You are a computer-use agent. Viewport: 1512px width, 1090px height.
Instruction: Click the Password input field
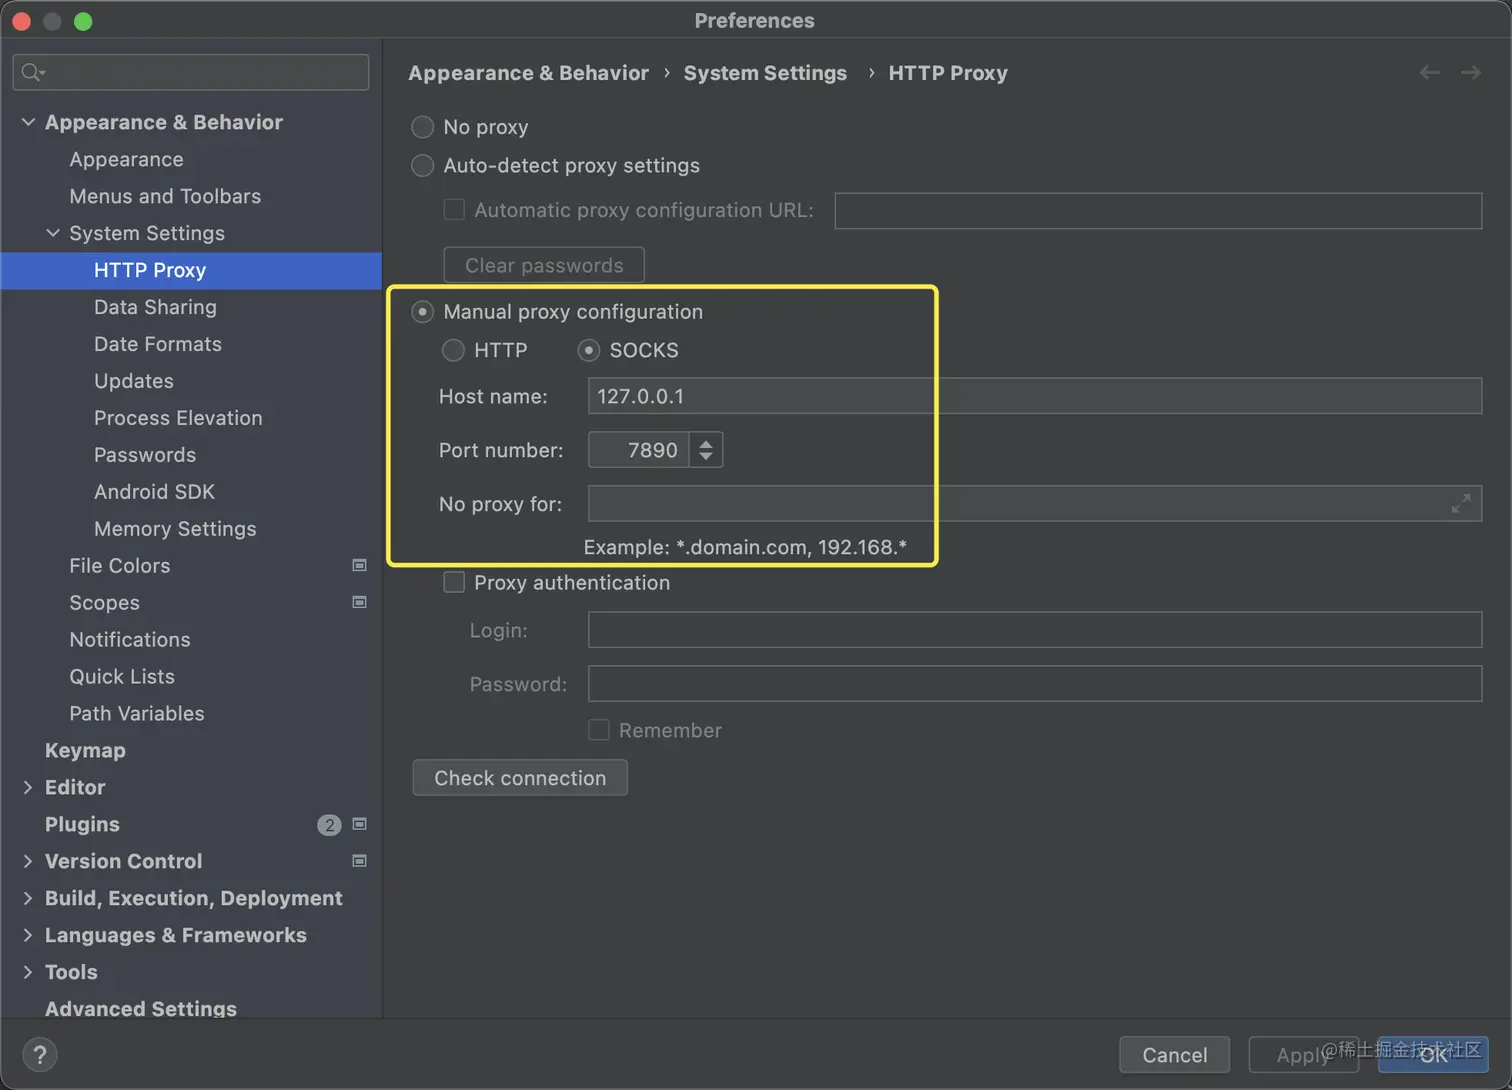1035,684
